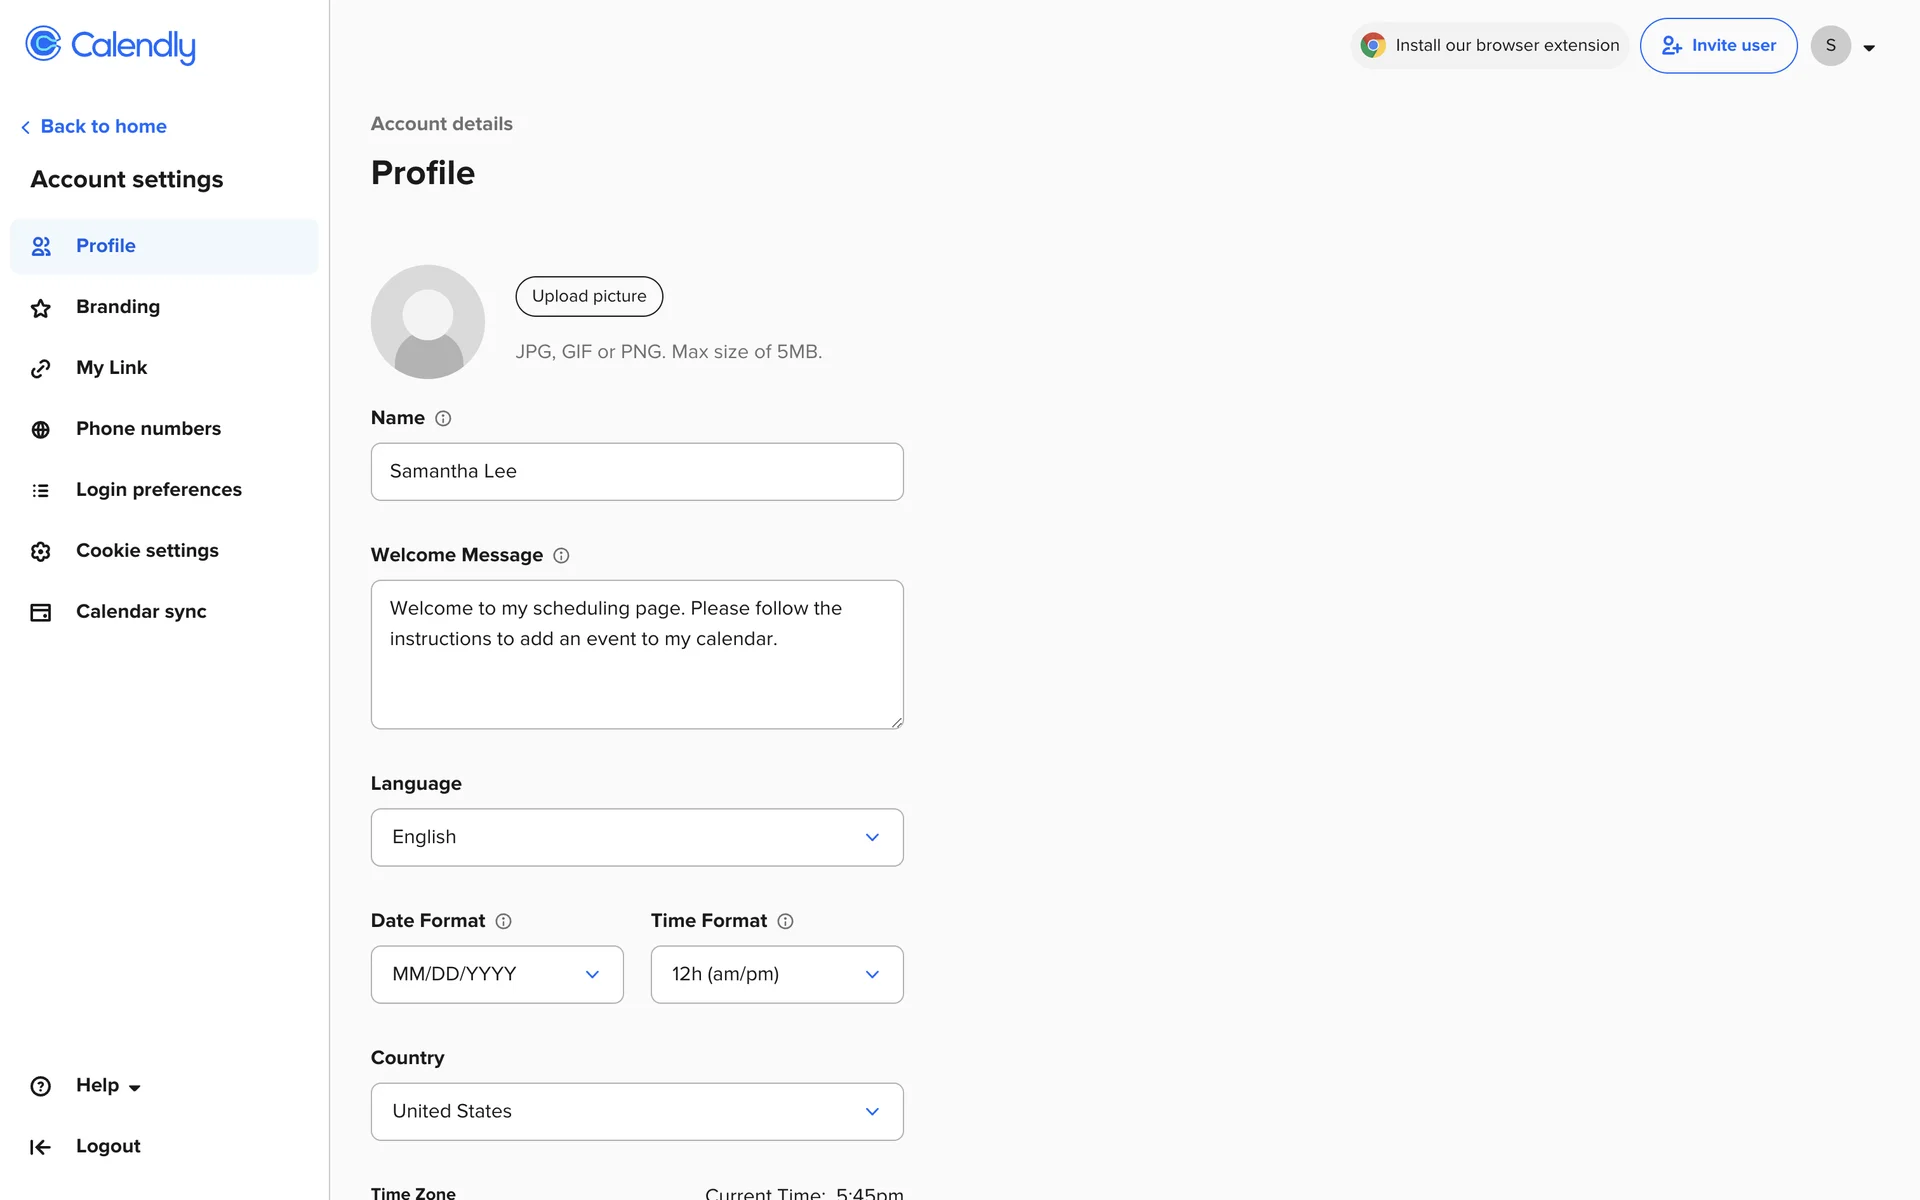
Task: Click the Logout arrow icon
Action: point(41,1148)
